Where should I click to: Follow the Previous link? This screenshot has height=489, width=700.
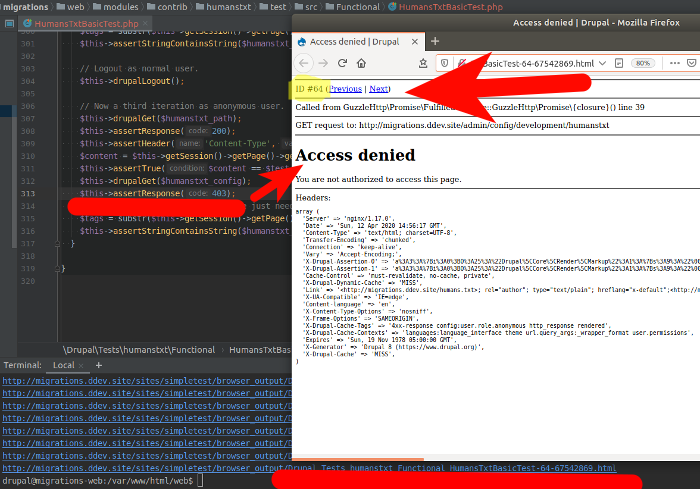pos(347,89)
